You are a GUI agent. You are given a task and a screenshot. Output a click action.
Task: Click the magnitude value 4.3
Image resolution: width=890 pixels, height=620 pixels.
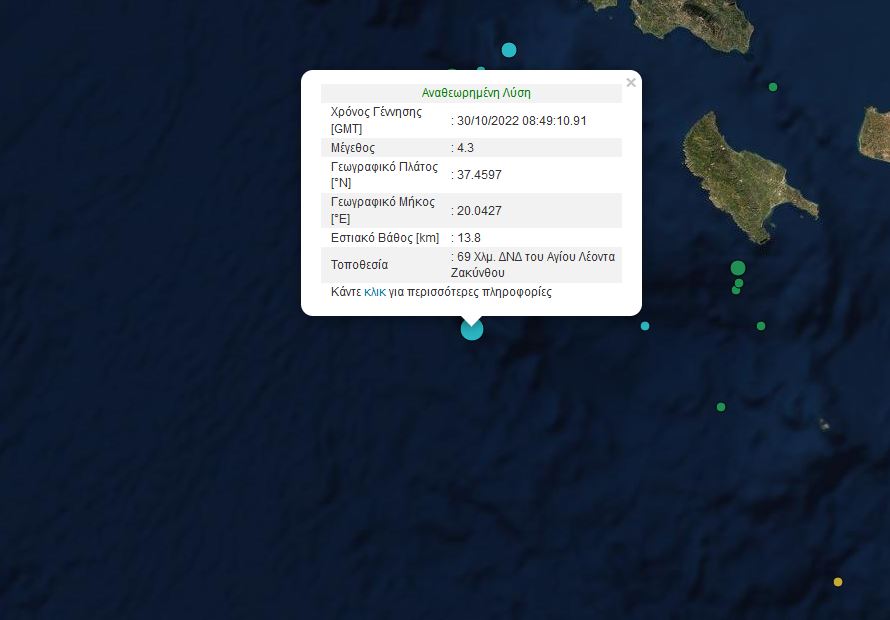click(465, 147)
